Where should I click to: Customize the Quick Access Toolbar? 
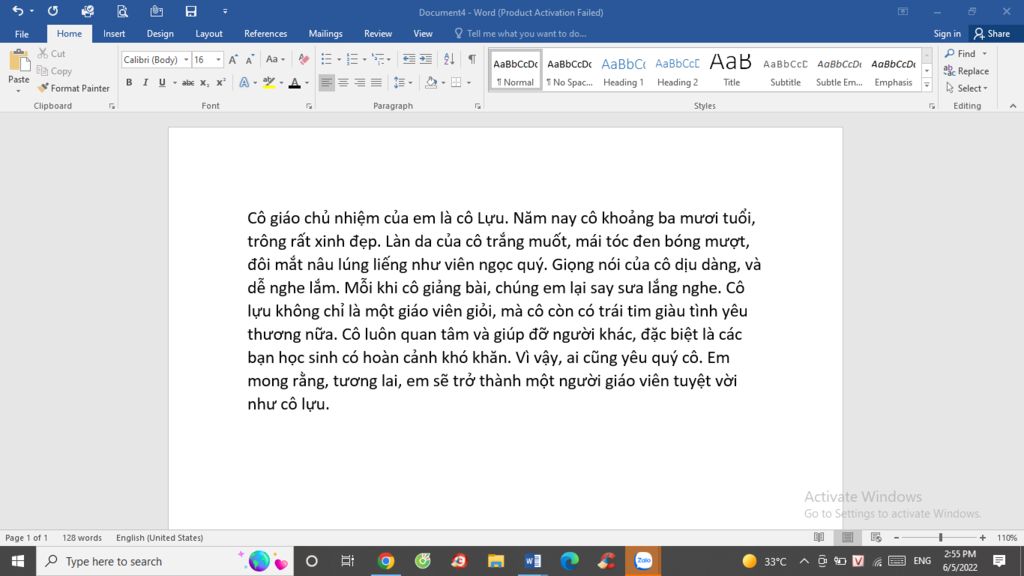tap(225, 11)
